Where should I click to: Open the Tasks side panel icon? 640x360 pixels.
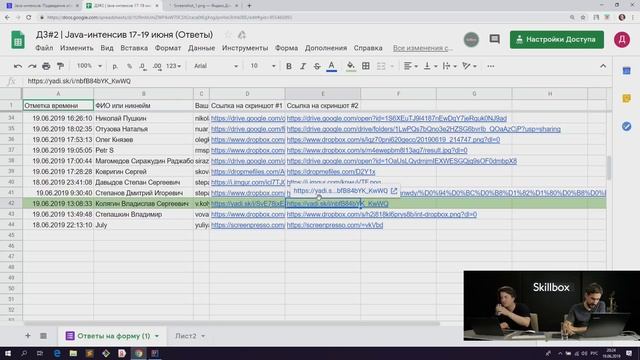(x=627, y=127)
